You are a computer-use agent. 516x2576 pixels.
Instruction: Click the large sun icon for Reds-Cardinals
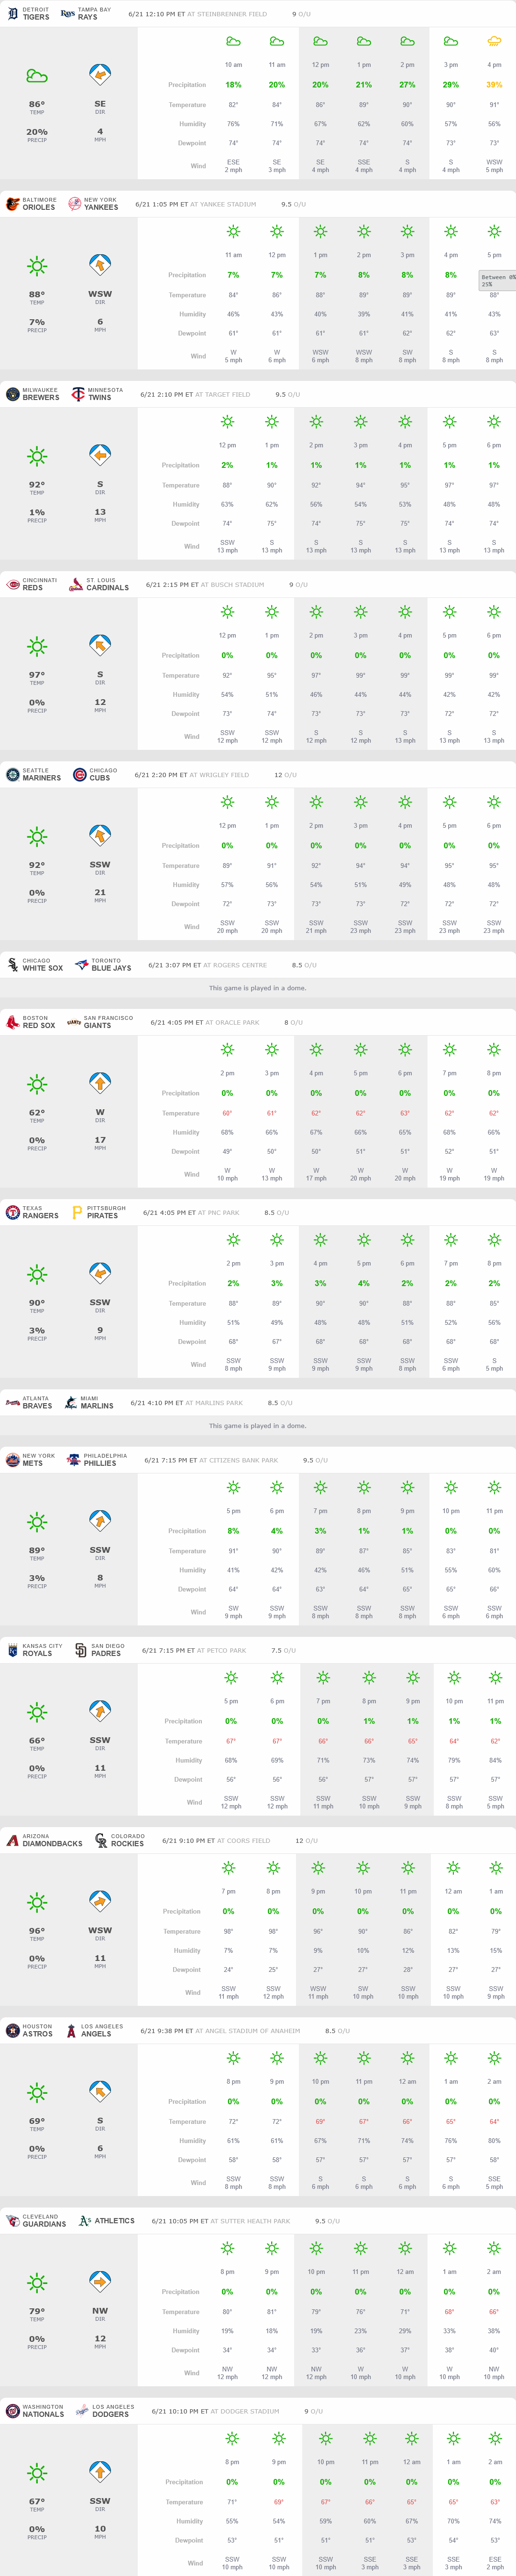pos(37,646)
